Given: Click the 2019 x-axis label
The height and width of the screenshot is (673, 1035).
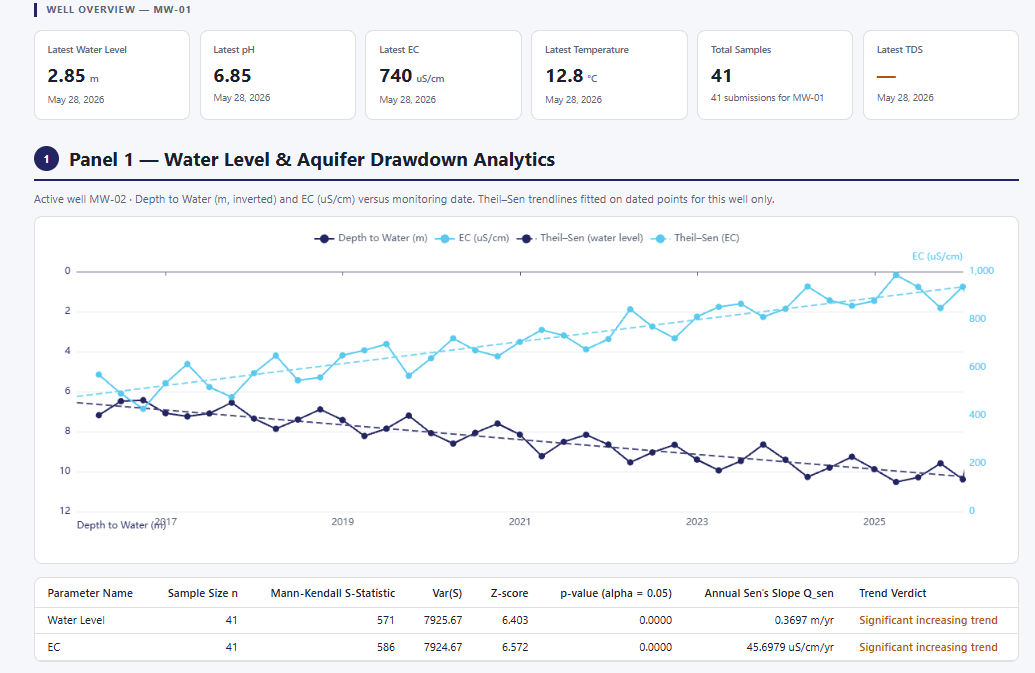Looking at the screenshot, I should [x=343, y=522].
